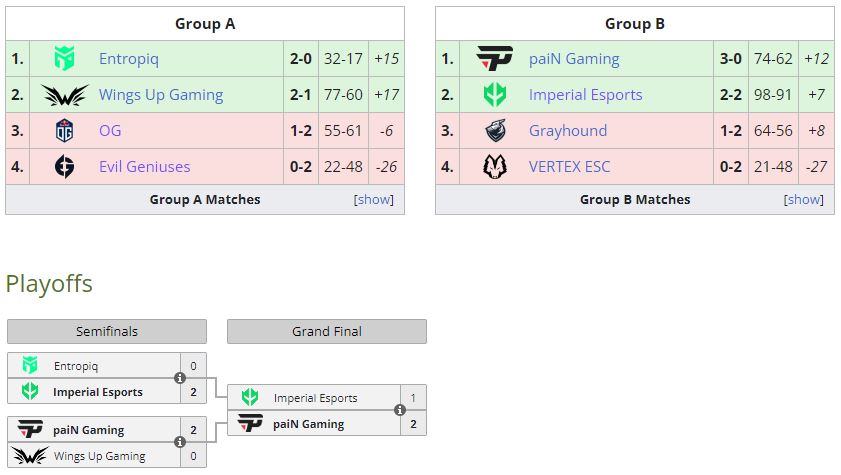Open Grand Final match info popup
The height and width of the screenshot is (475, 841).
point(400,410)
